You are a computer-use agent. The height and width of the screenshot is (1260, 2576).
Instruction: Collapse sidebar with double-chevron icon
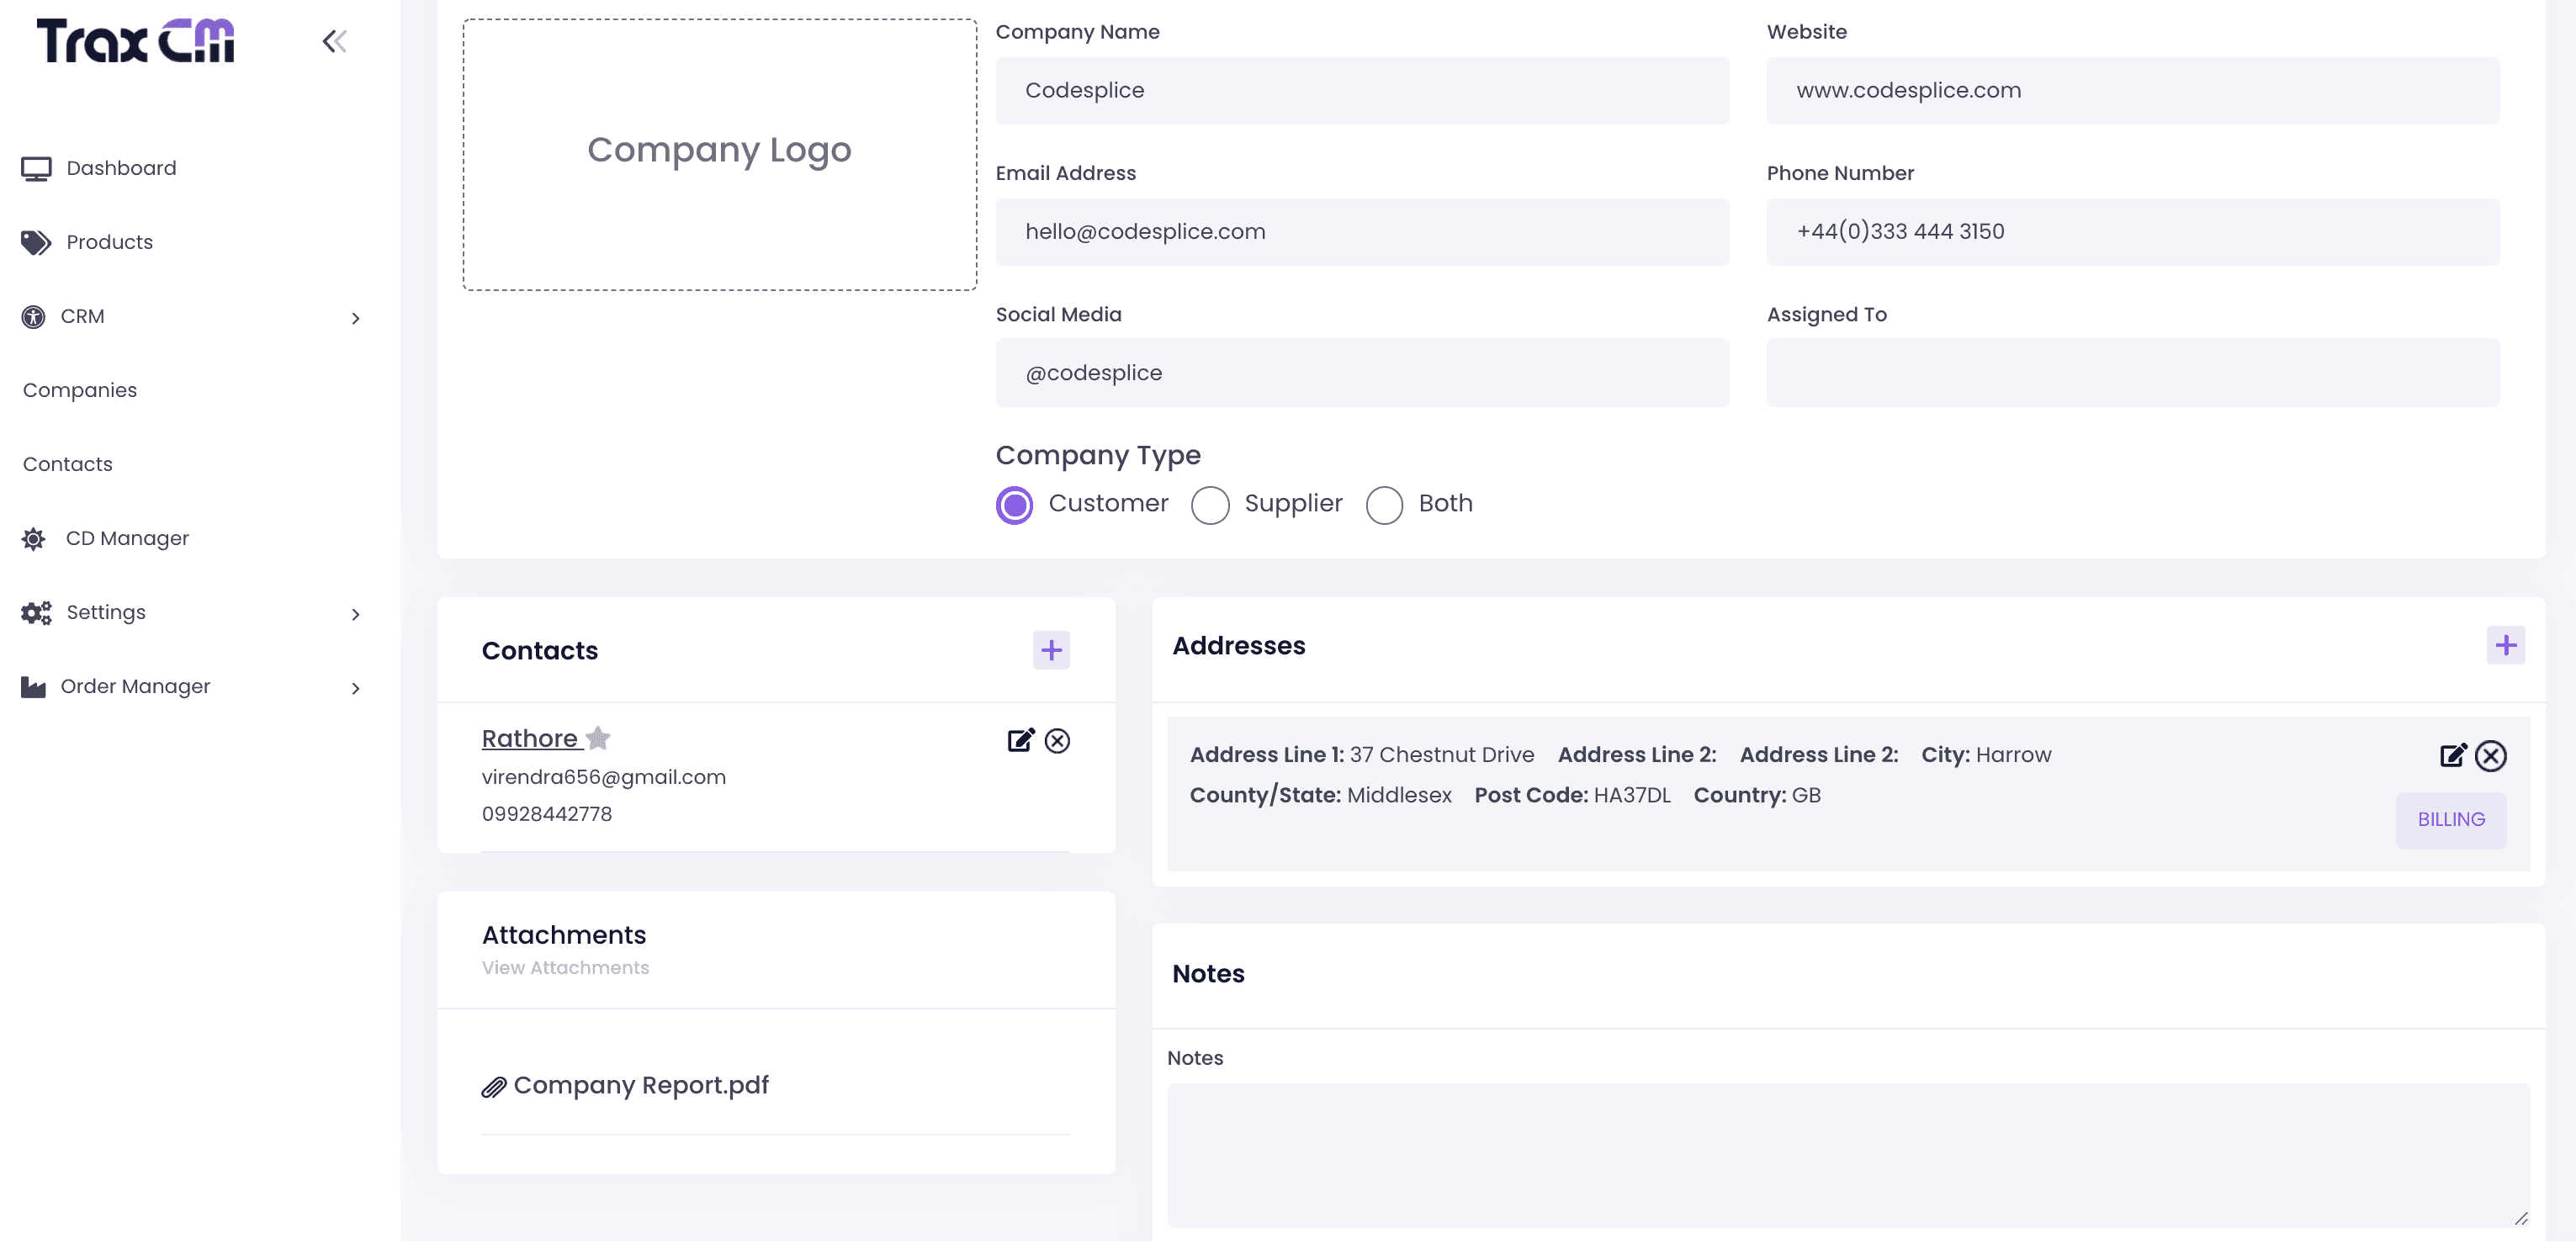[334, 41]
